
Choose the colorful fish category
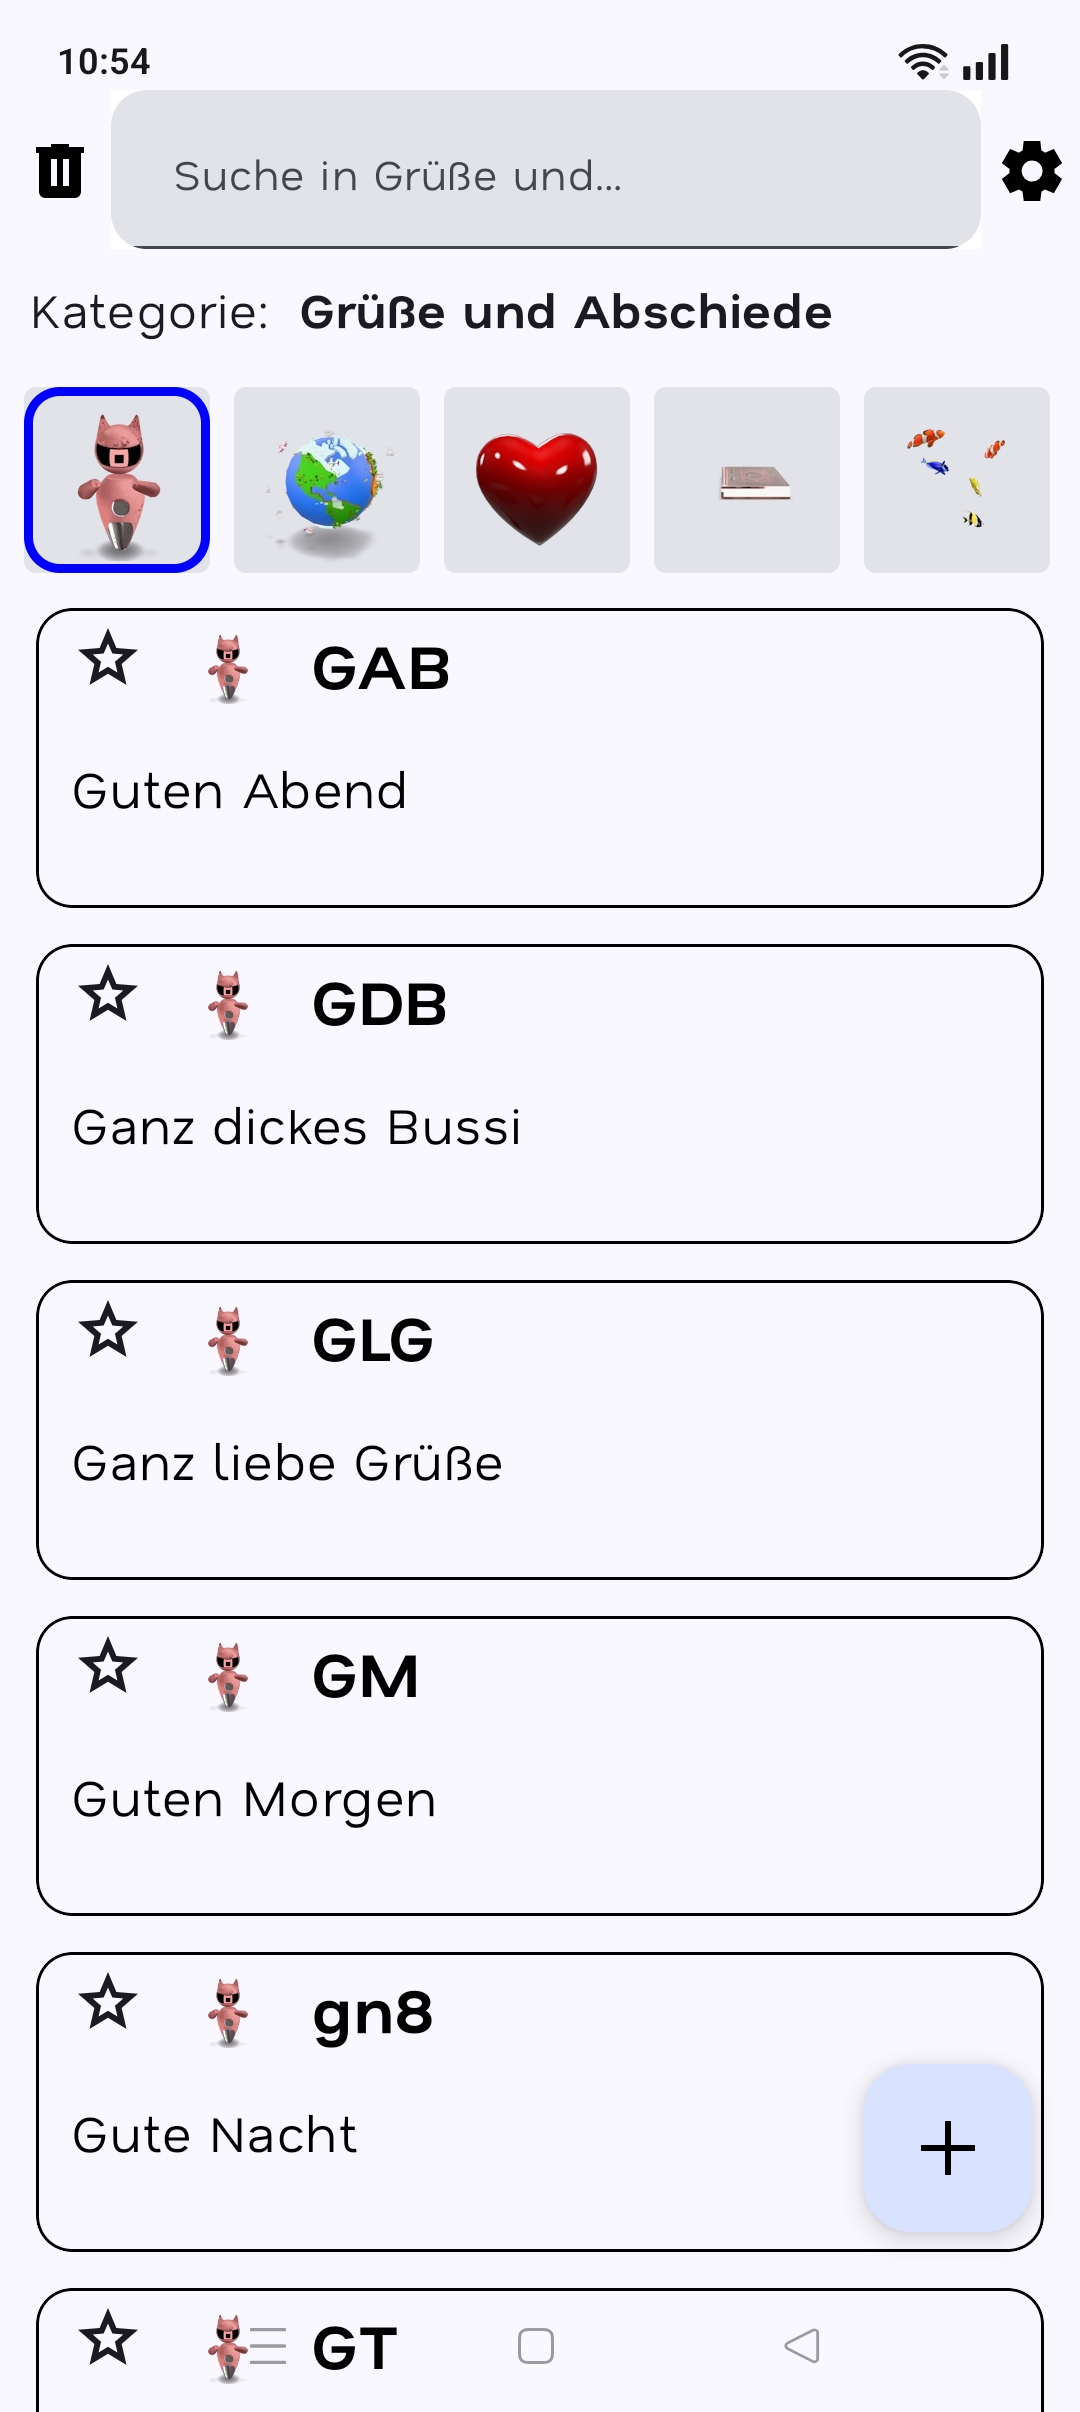(x=957, y=480)
